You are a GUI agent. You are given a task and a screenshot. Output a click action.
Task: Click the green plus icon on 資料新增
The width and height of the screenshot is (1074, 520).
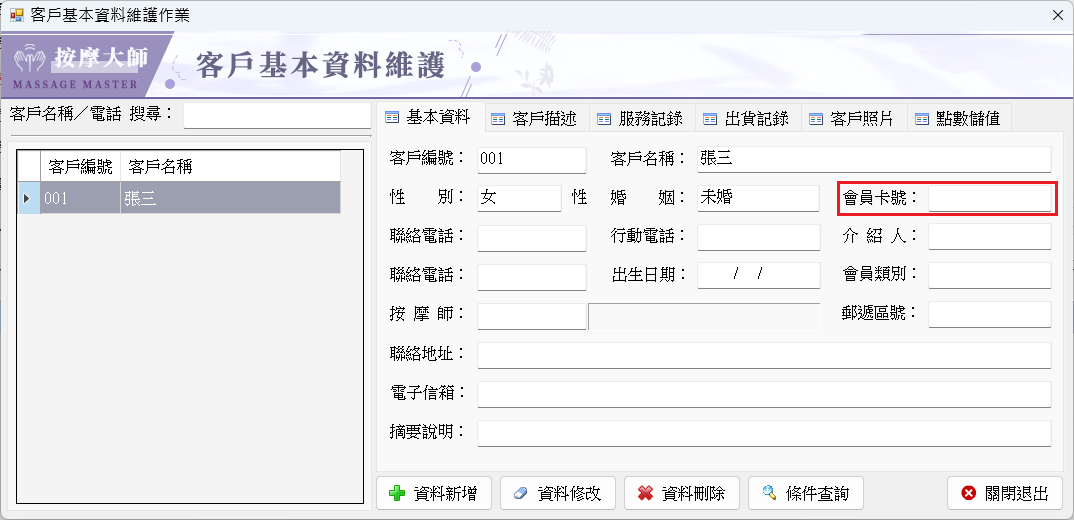click(x=397, y=493)
